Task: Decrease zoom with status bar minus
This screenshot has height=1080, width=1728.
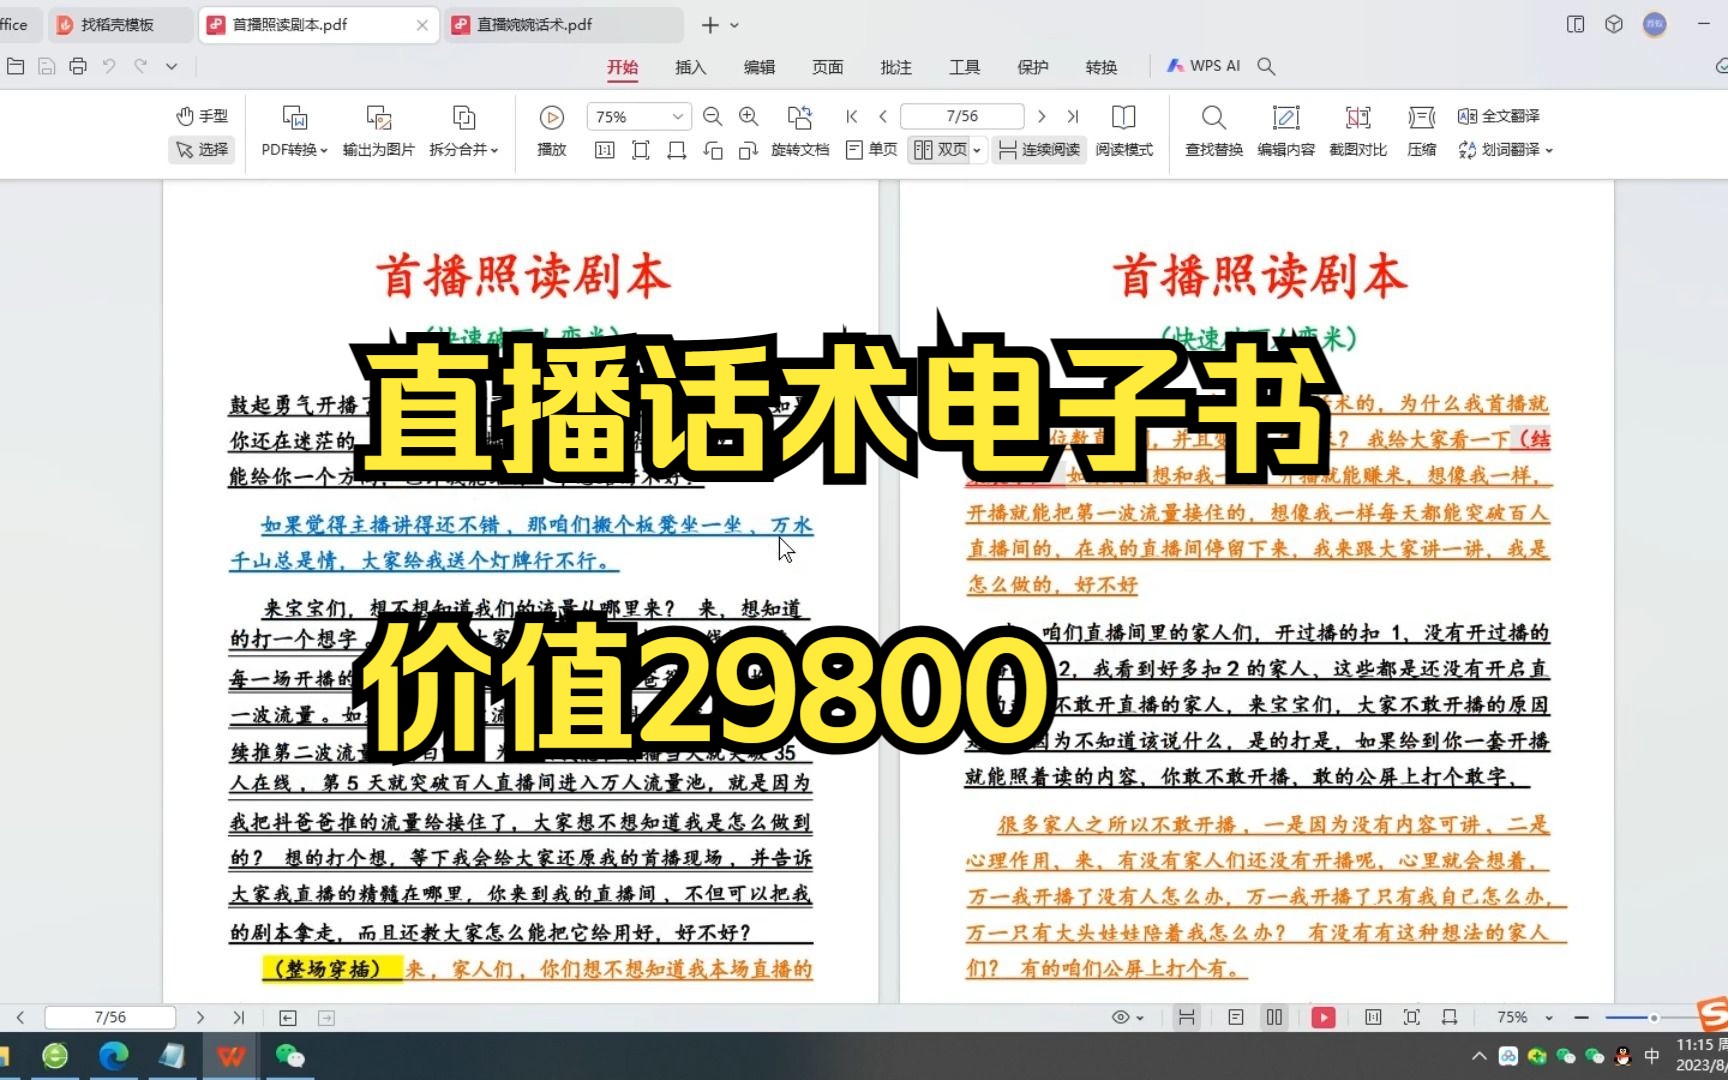Action: click(1581, 1017)
